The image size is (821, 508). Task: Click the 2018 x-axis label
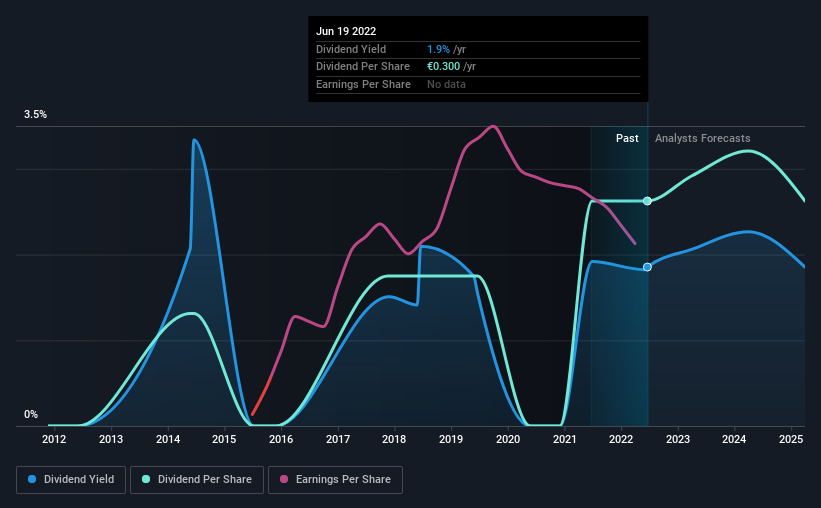[394, 439]
